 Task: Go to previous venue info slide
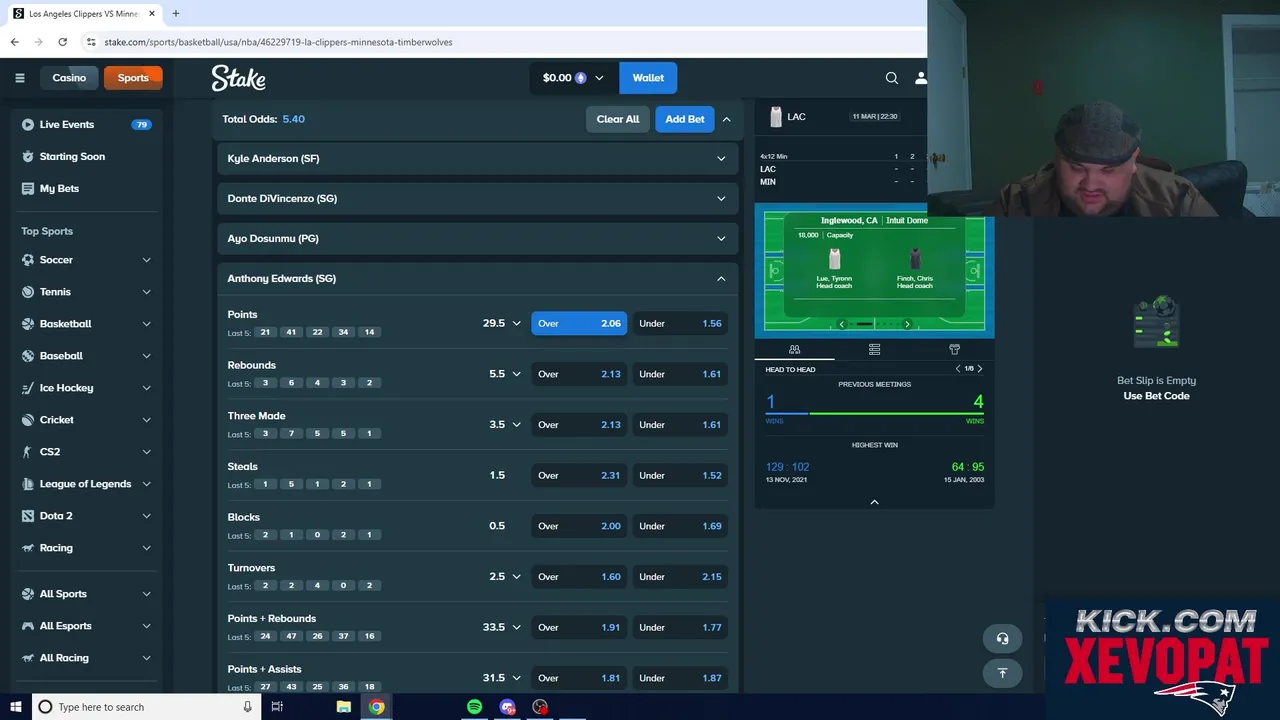(842, 324)
